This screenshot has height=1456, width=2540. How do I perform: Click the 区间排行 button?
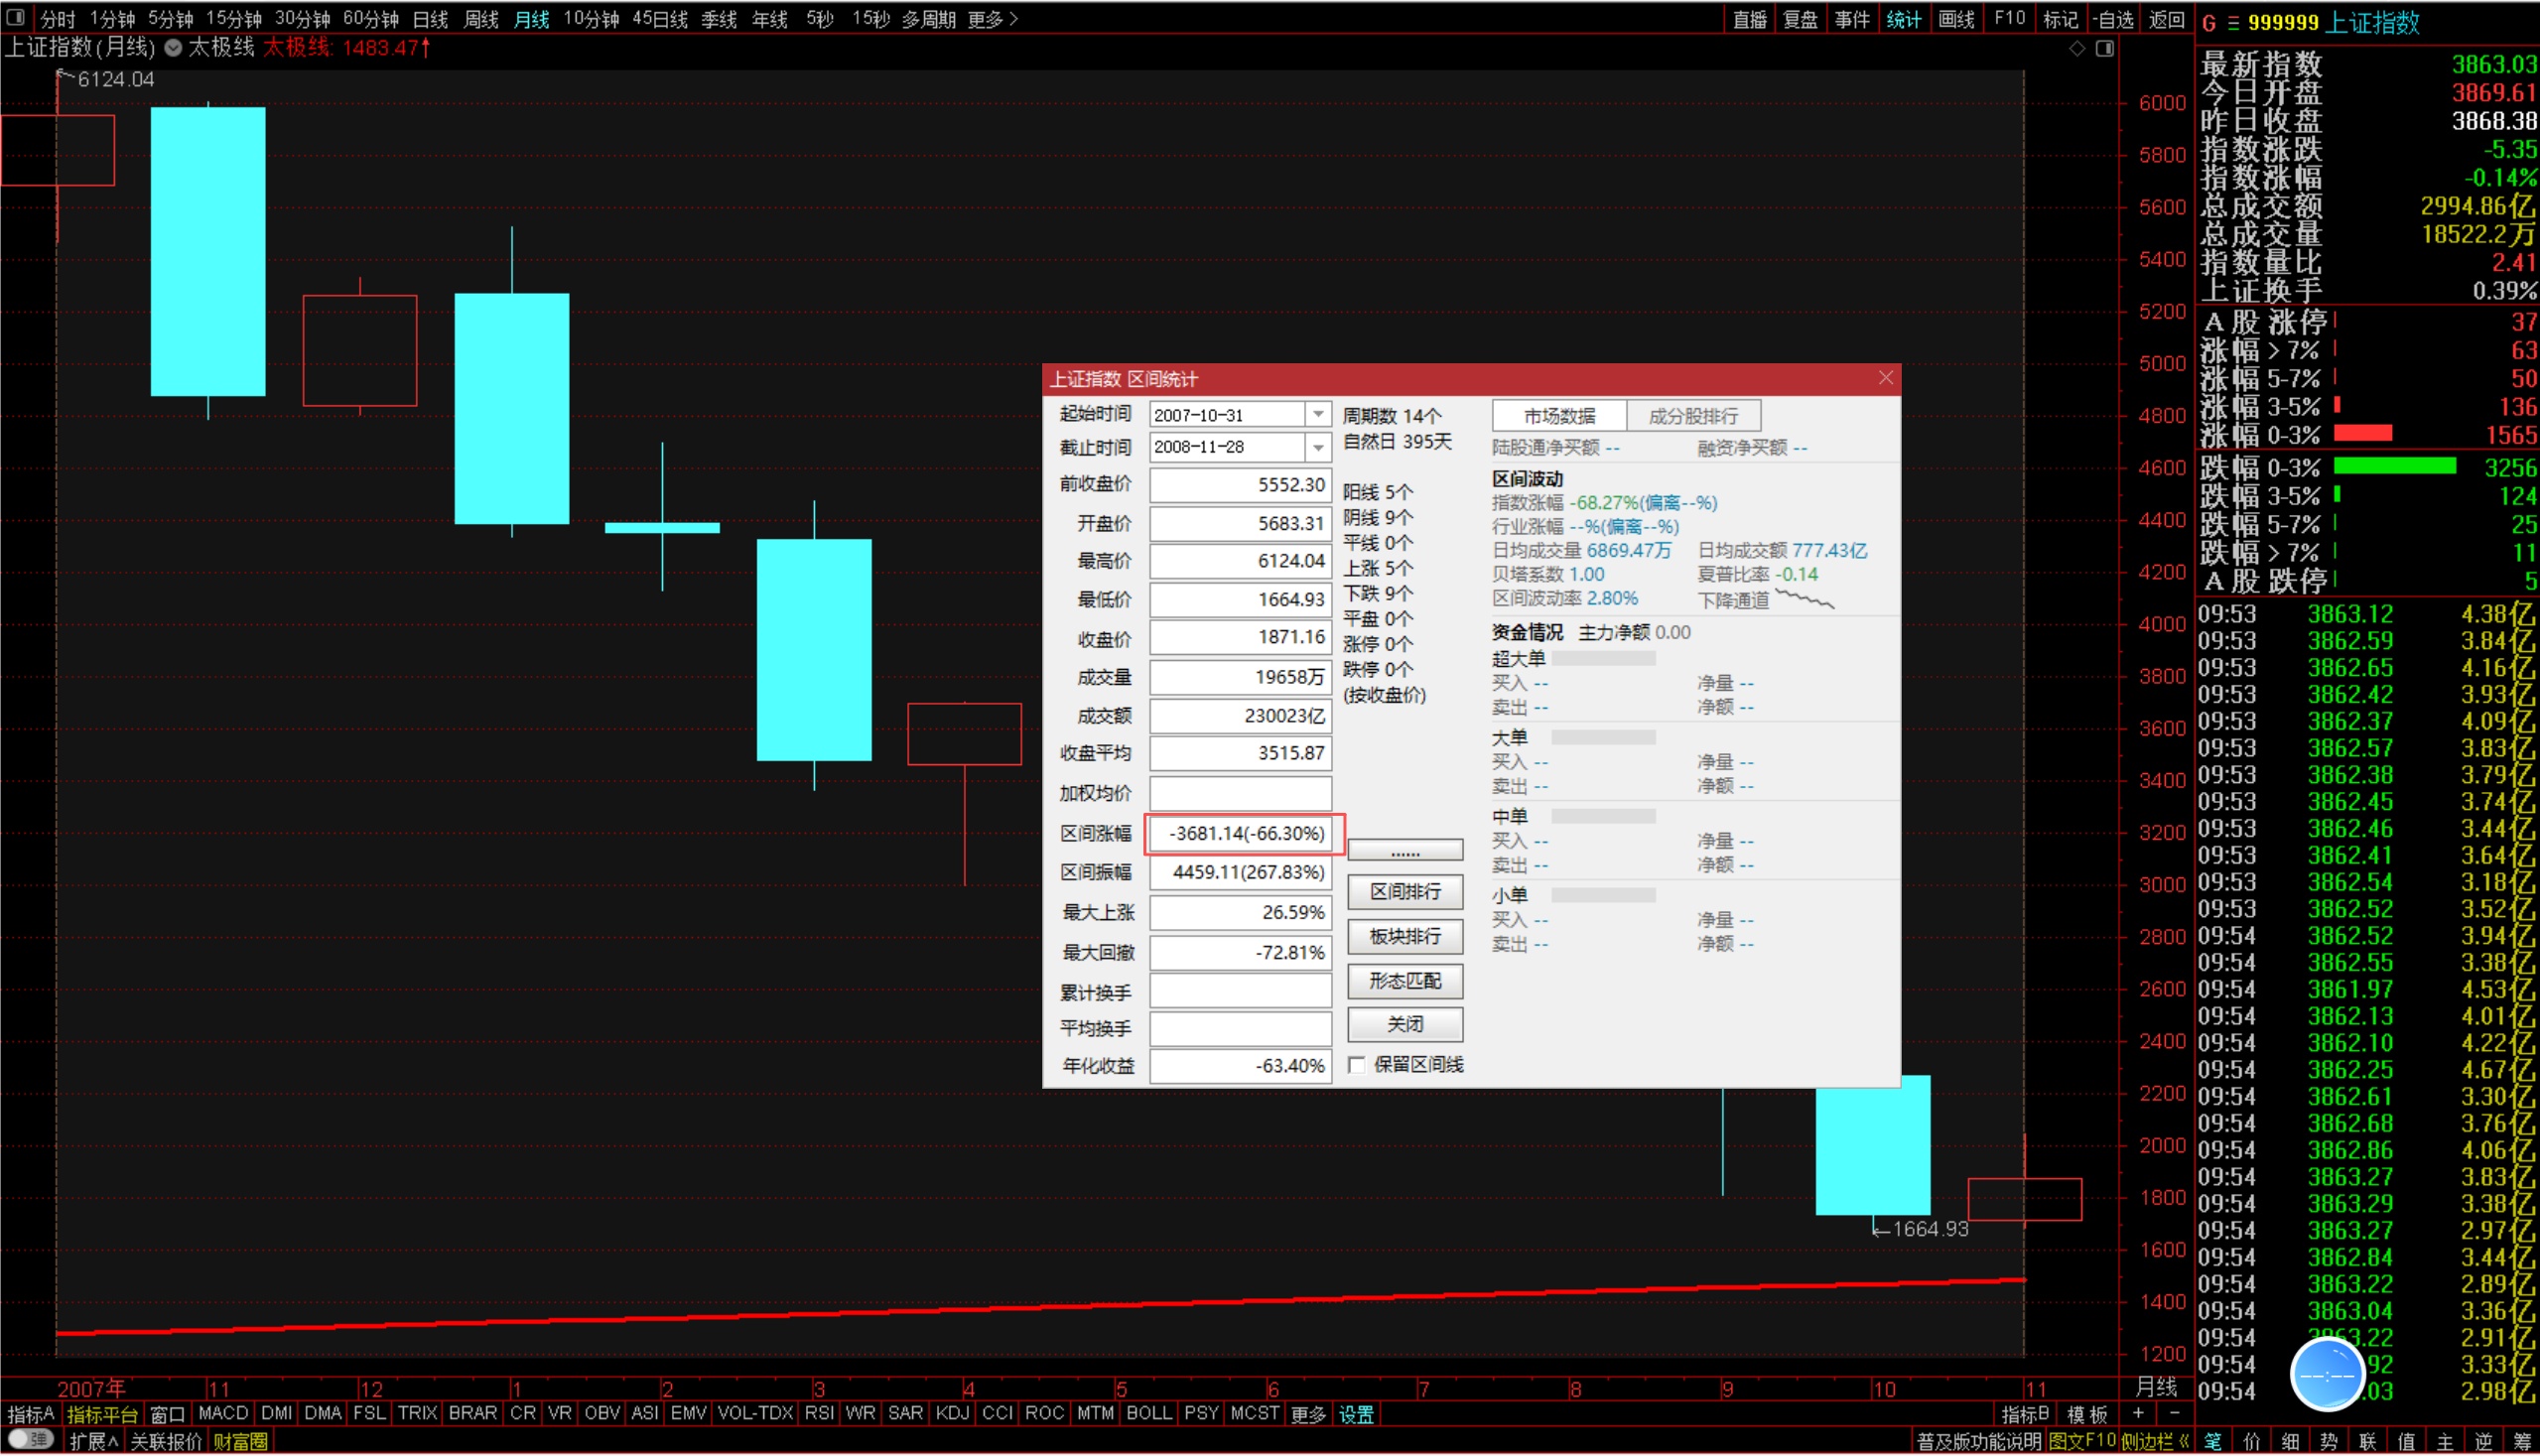coord(1404,891)
